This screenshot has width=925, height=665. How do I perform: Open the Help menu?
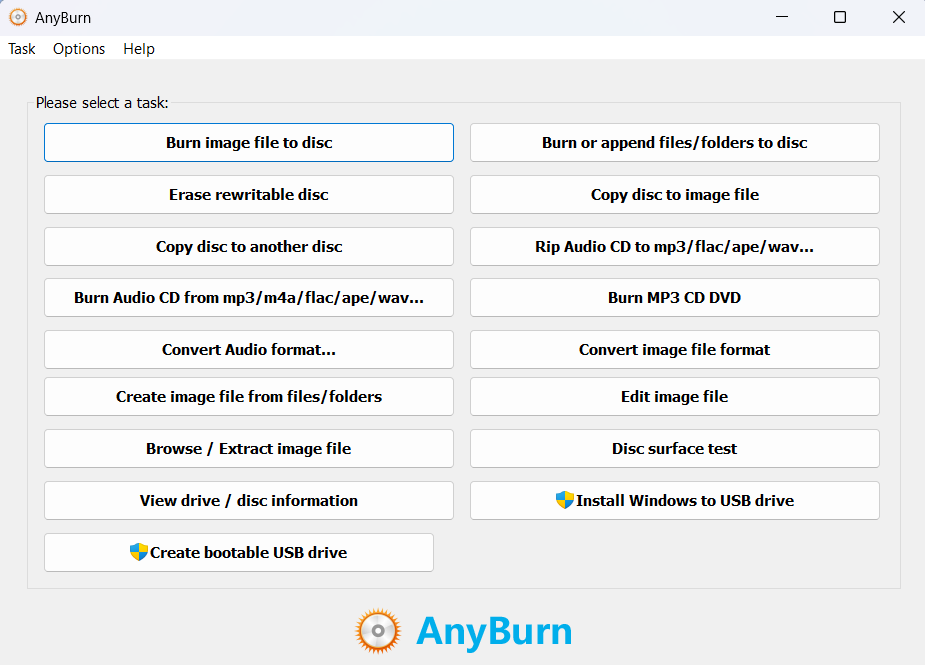tap(138, 48)
